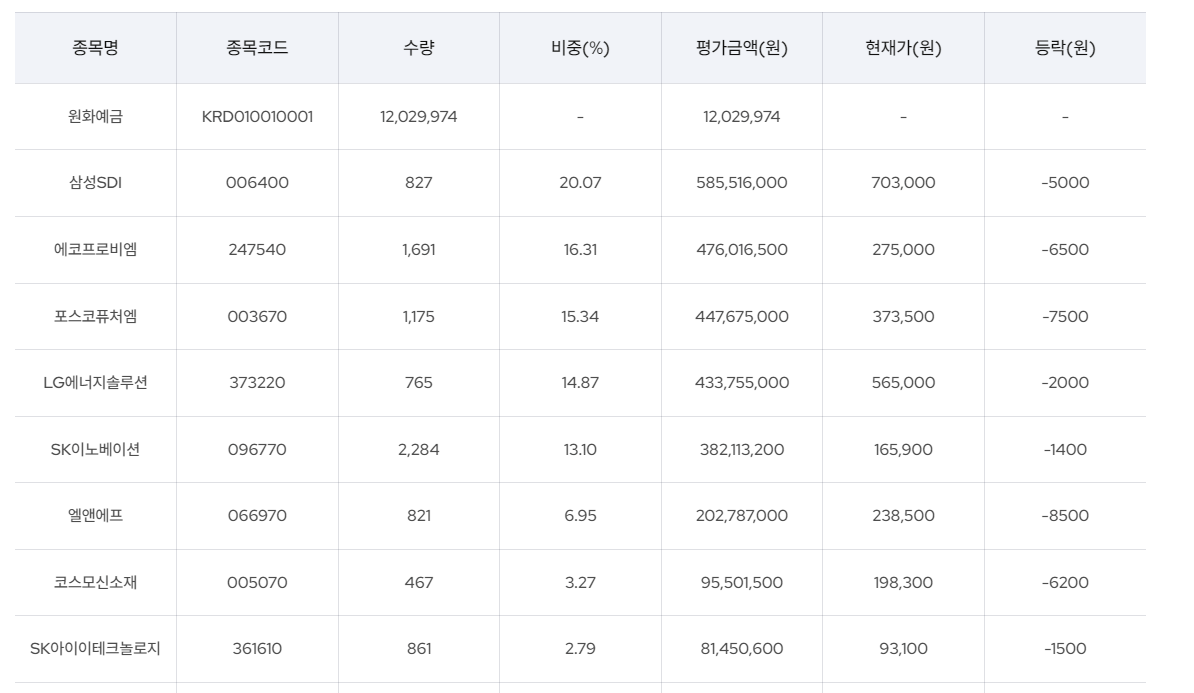
Task: Click quantity 1,175
Action: 419,316
